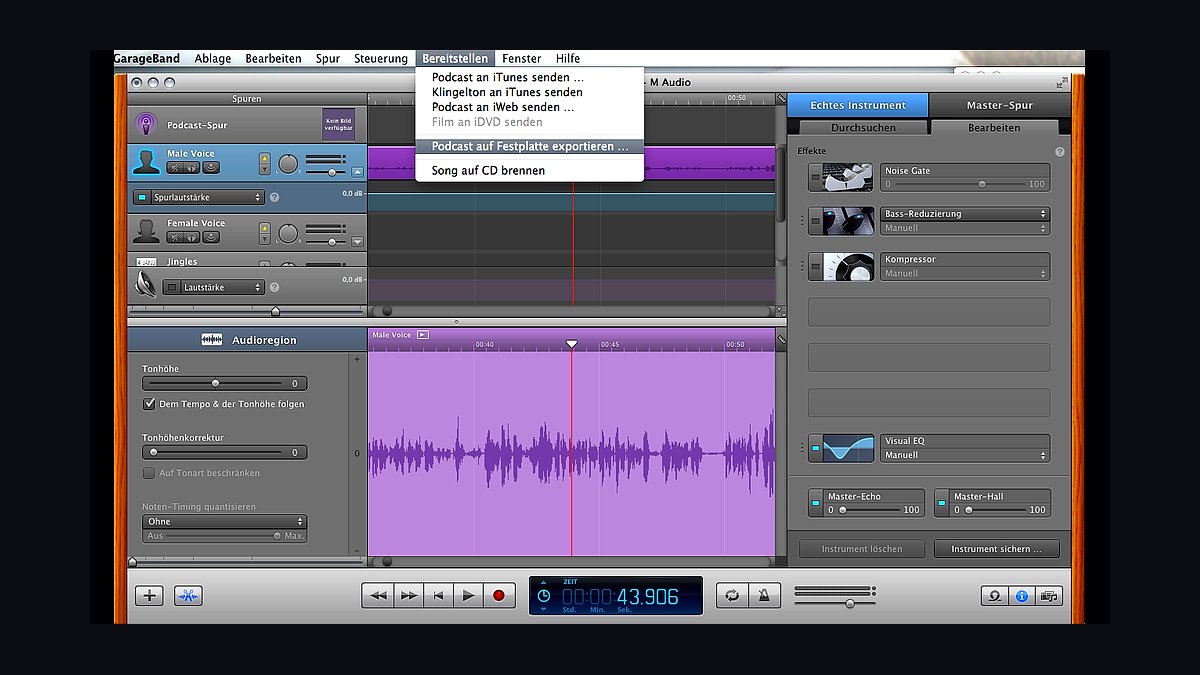1200x675 pixels.
Task: Toggle the Visual EQ effect on/off
Action: (815, 448)
